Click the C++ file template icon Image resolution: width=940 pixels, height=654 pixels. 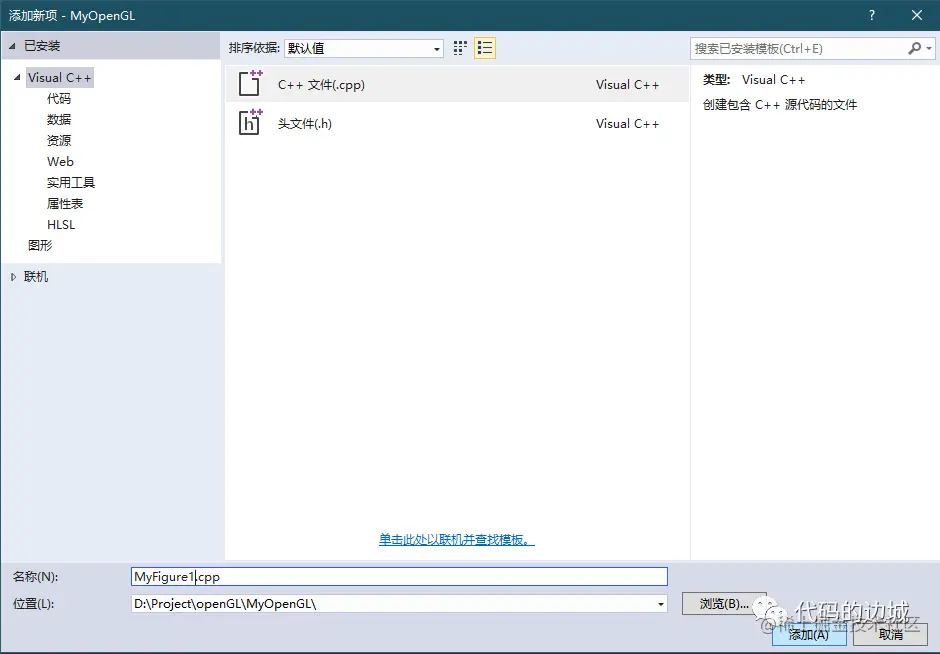click(x=250, y=83)
